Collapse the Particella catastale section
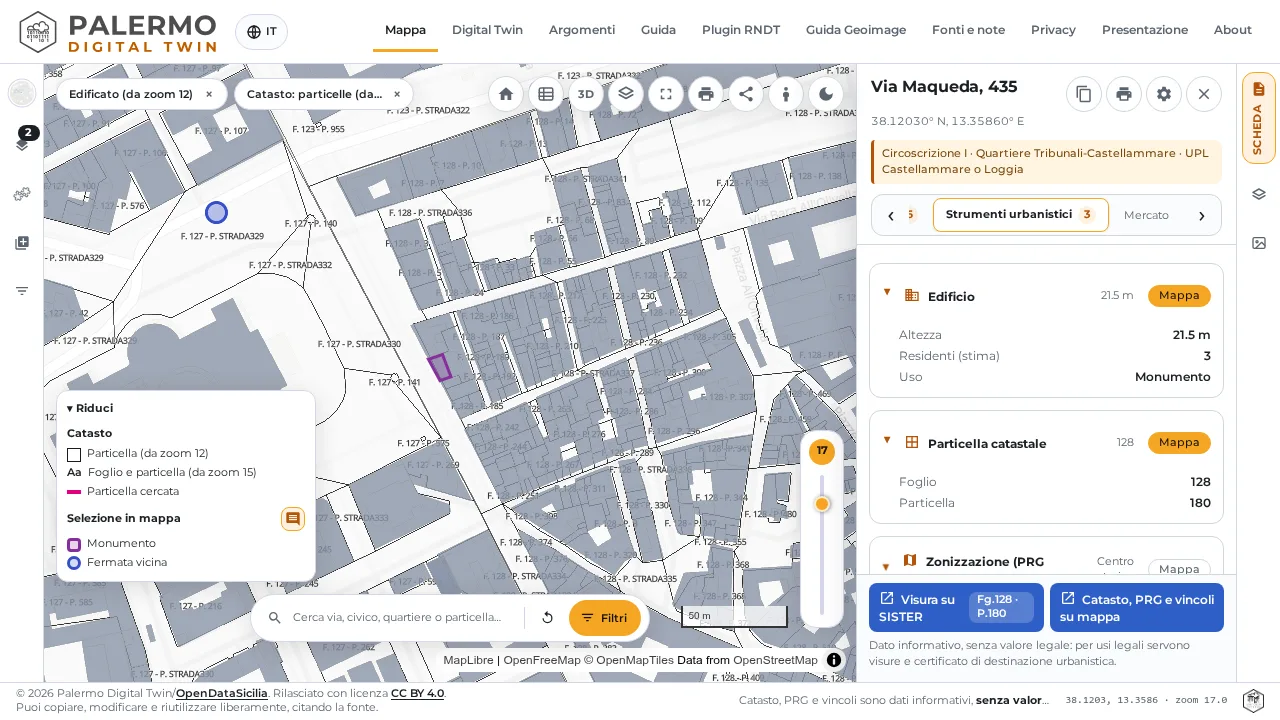Image resolution: width=1280 pixels, height=720 pixels. click(x=887, y=440)
